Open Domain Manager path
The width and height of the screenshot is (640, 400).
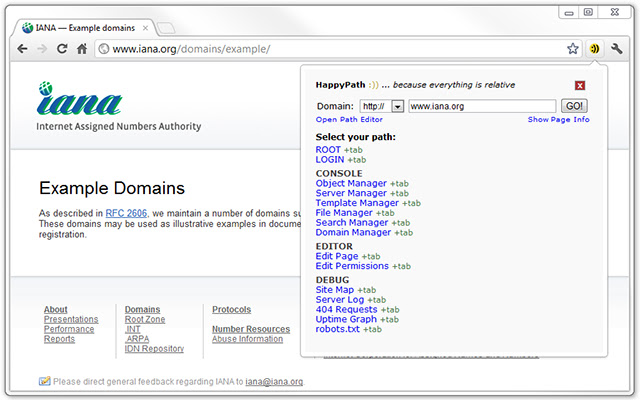click(x=353, y=232)
